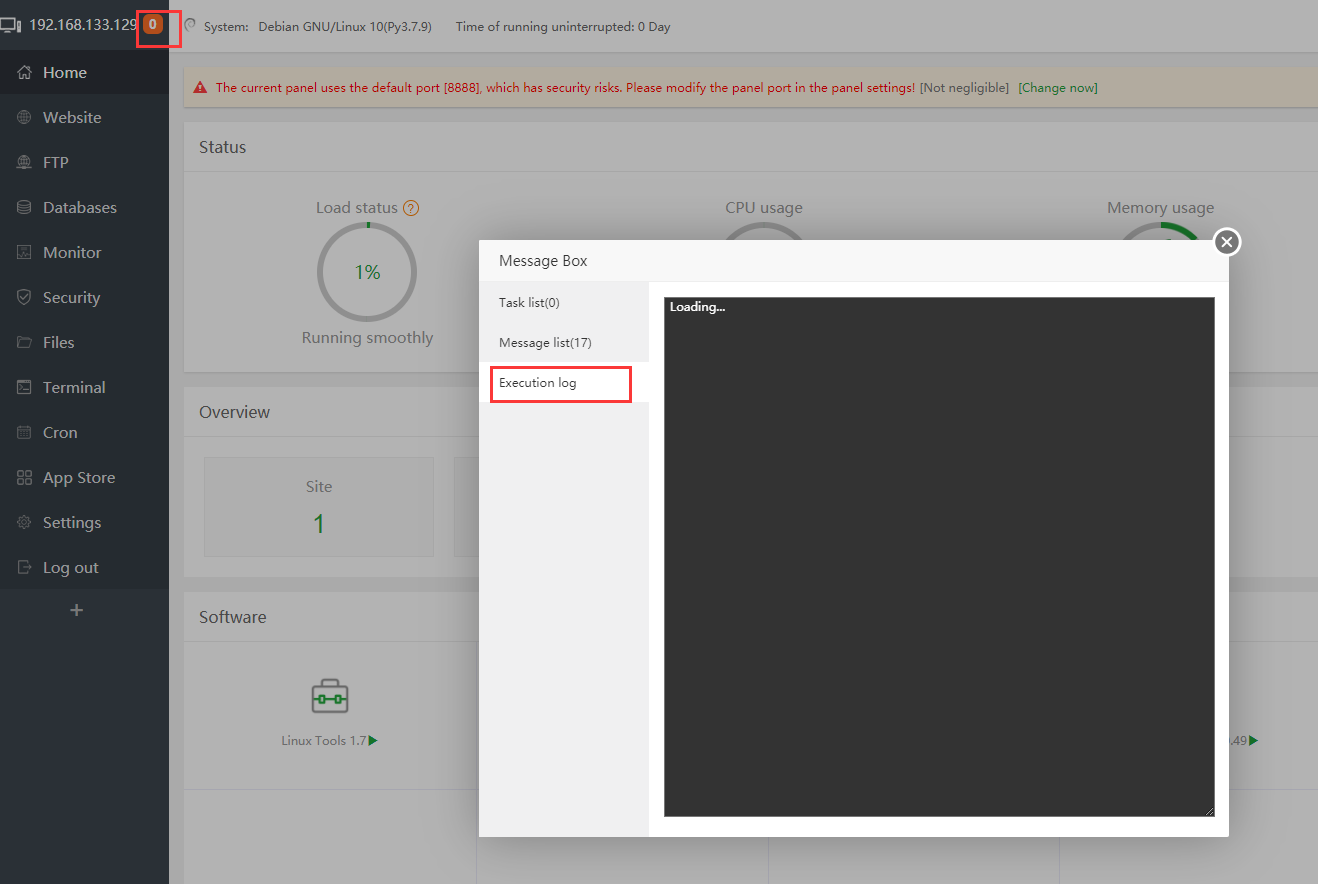Click the Cron calendar icon

(25, 433)
